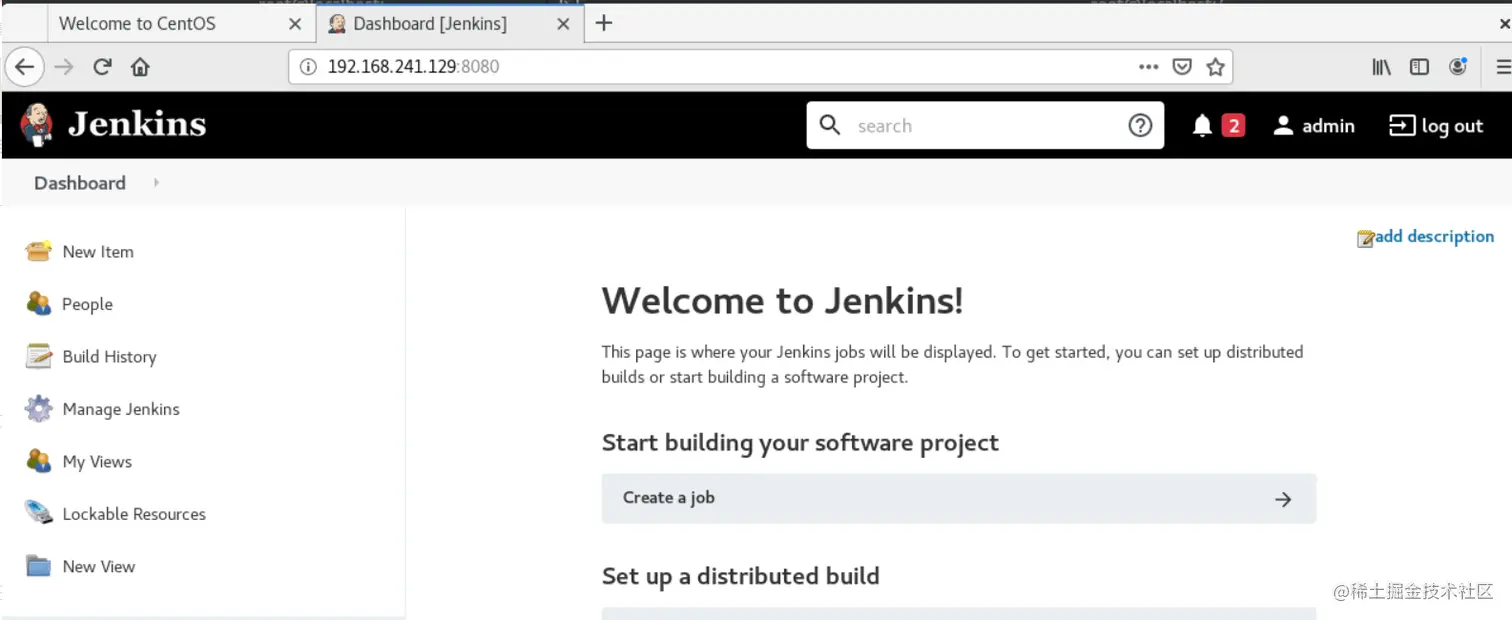
Task: Click the Start building your software project heading
Action: [800, 443]
